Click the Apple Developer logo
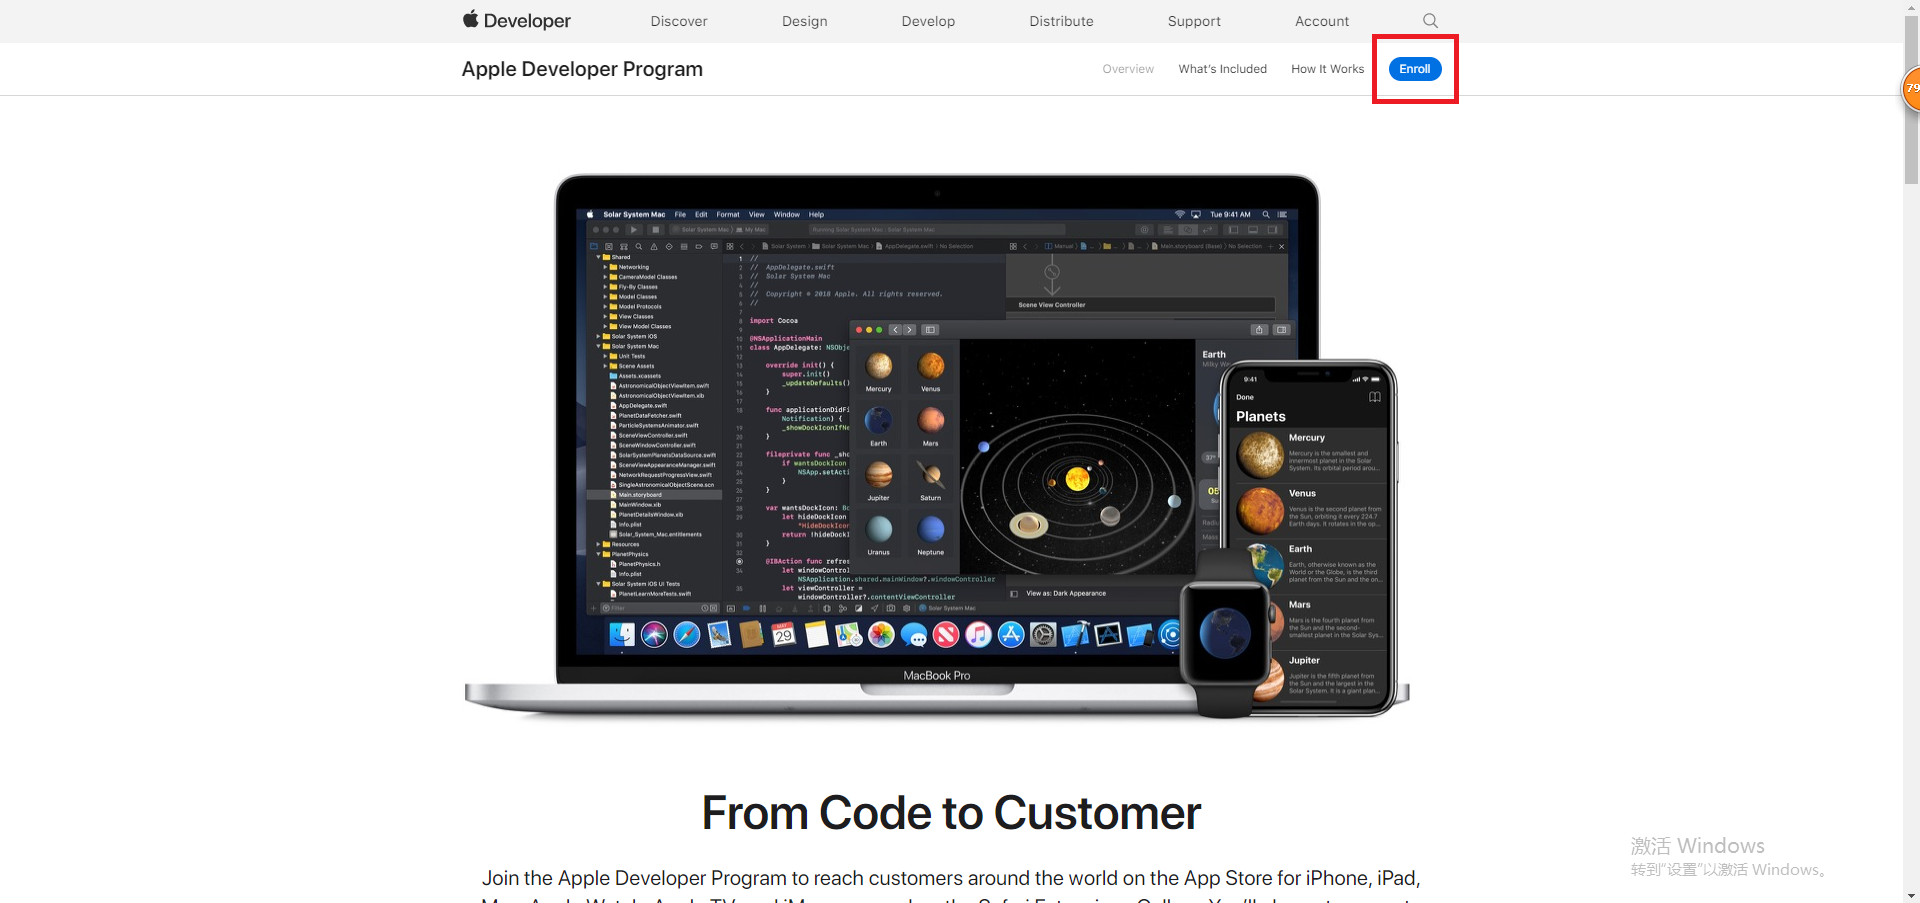The height and width of the screenshot is (903, 1920). (x=516, y=20)
